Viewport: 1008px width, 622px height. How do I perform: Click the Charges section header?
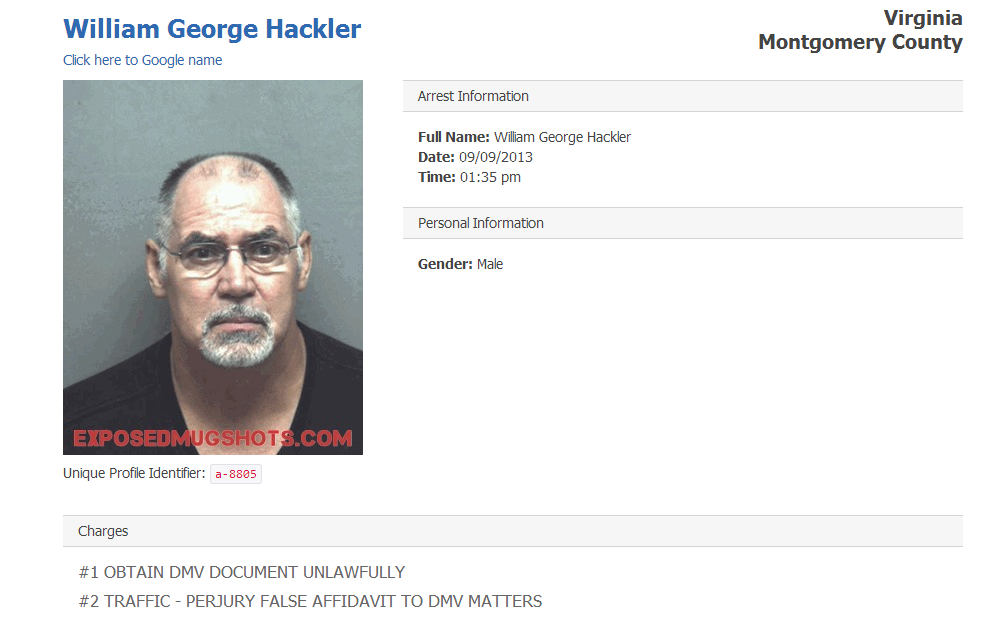click(513, 531)
